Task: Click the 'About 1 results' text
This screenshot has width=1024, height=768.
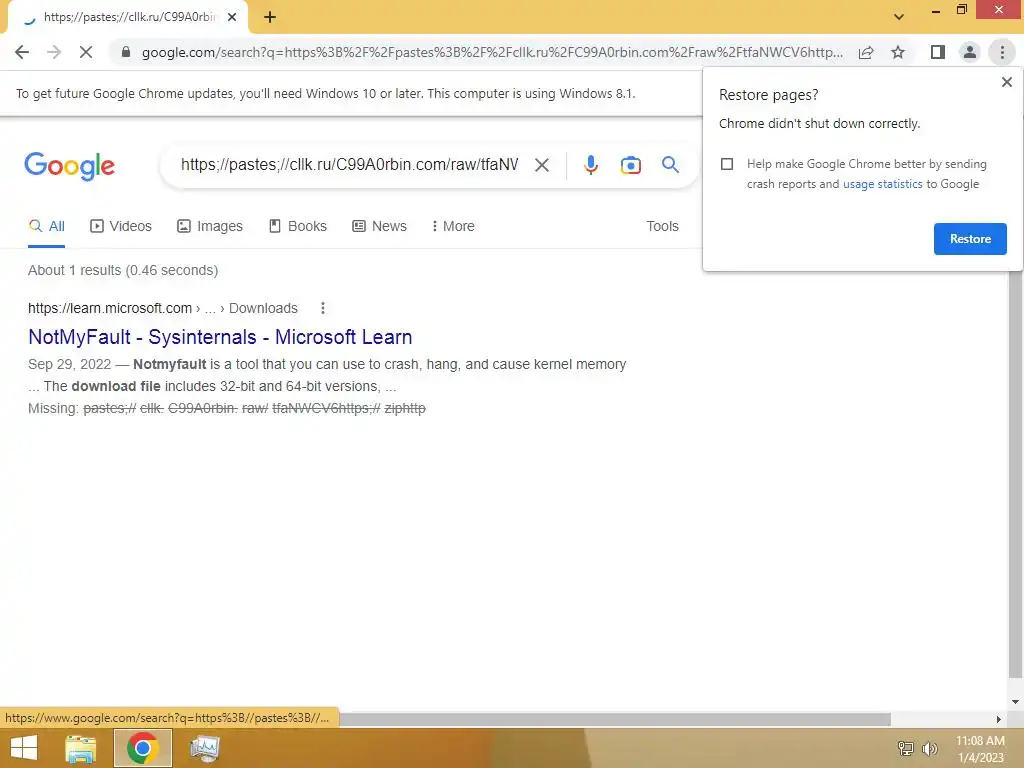Action: [x=123, y=270]
